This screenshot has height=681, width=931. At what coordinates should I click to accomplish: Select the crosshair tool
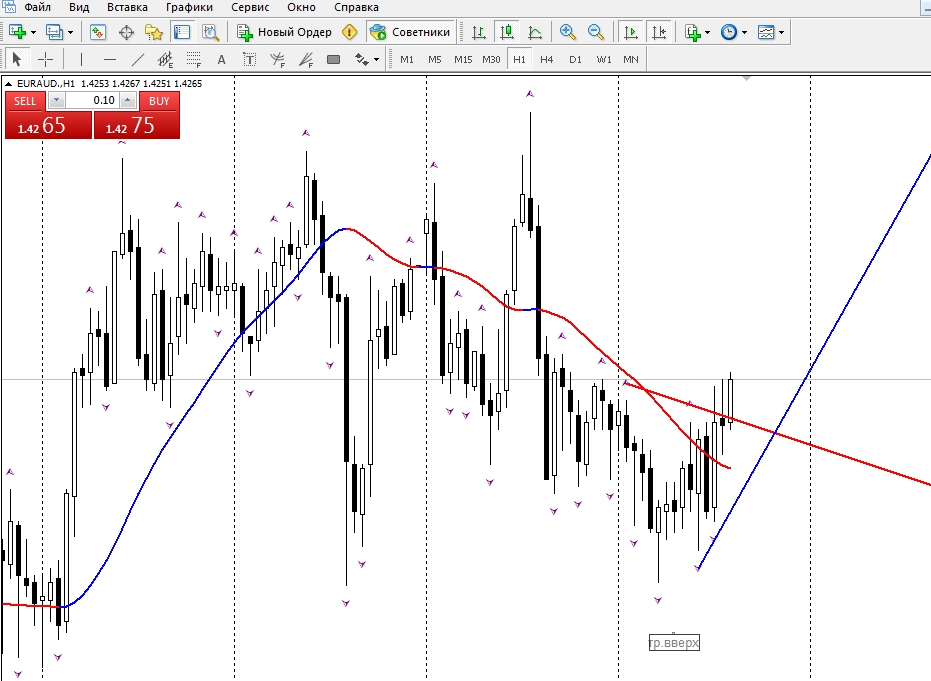[x=45, y=59]
